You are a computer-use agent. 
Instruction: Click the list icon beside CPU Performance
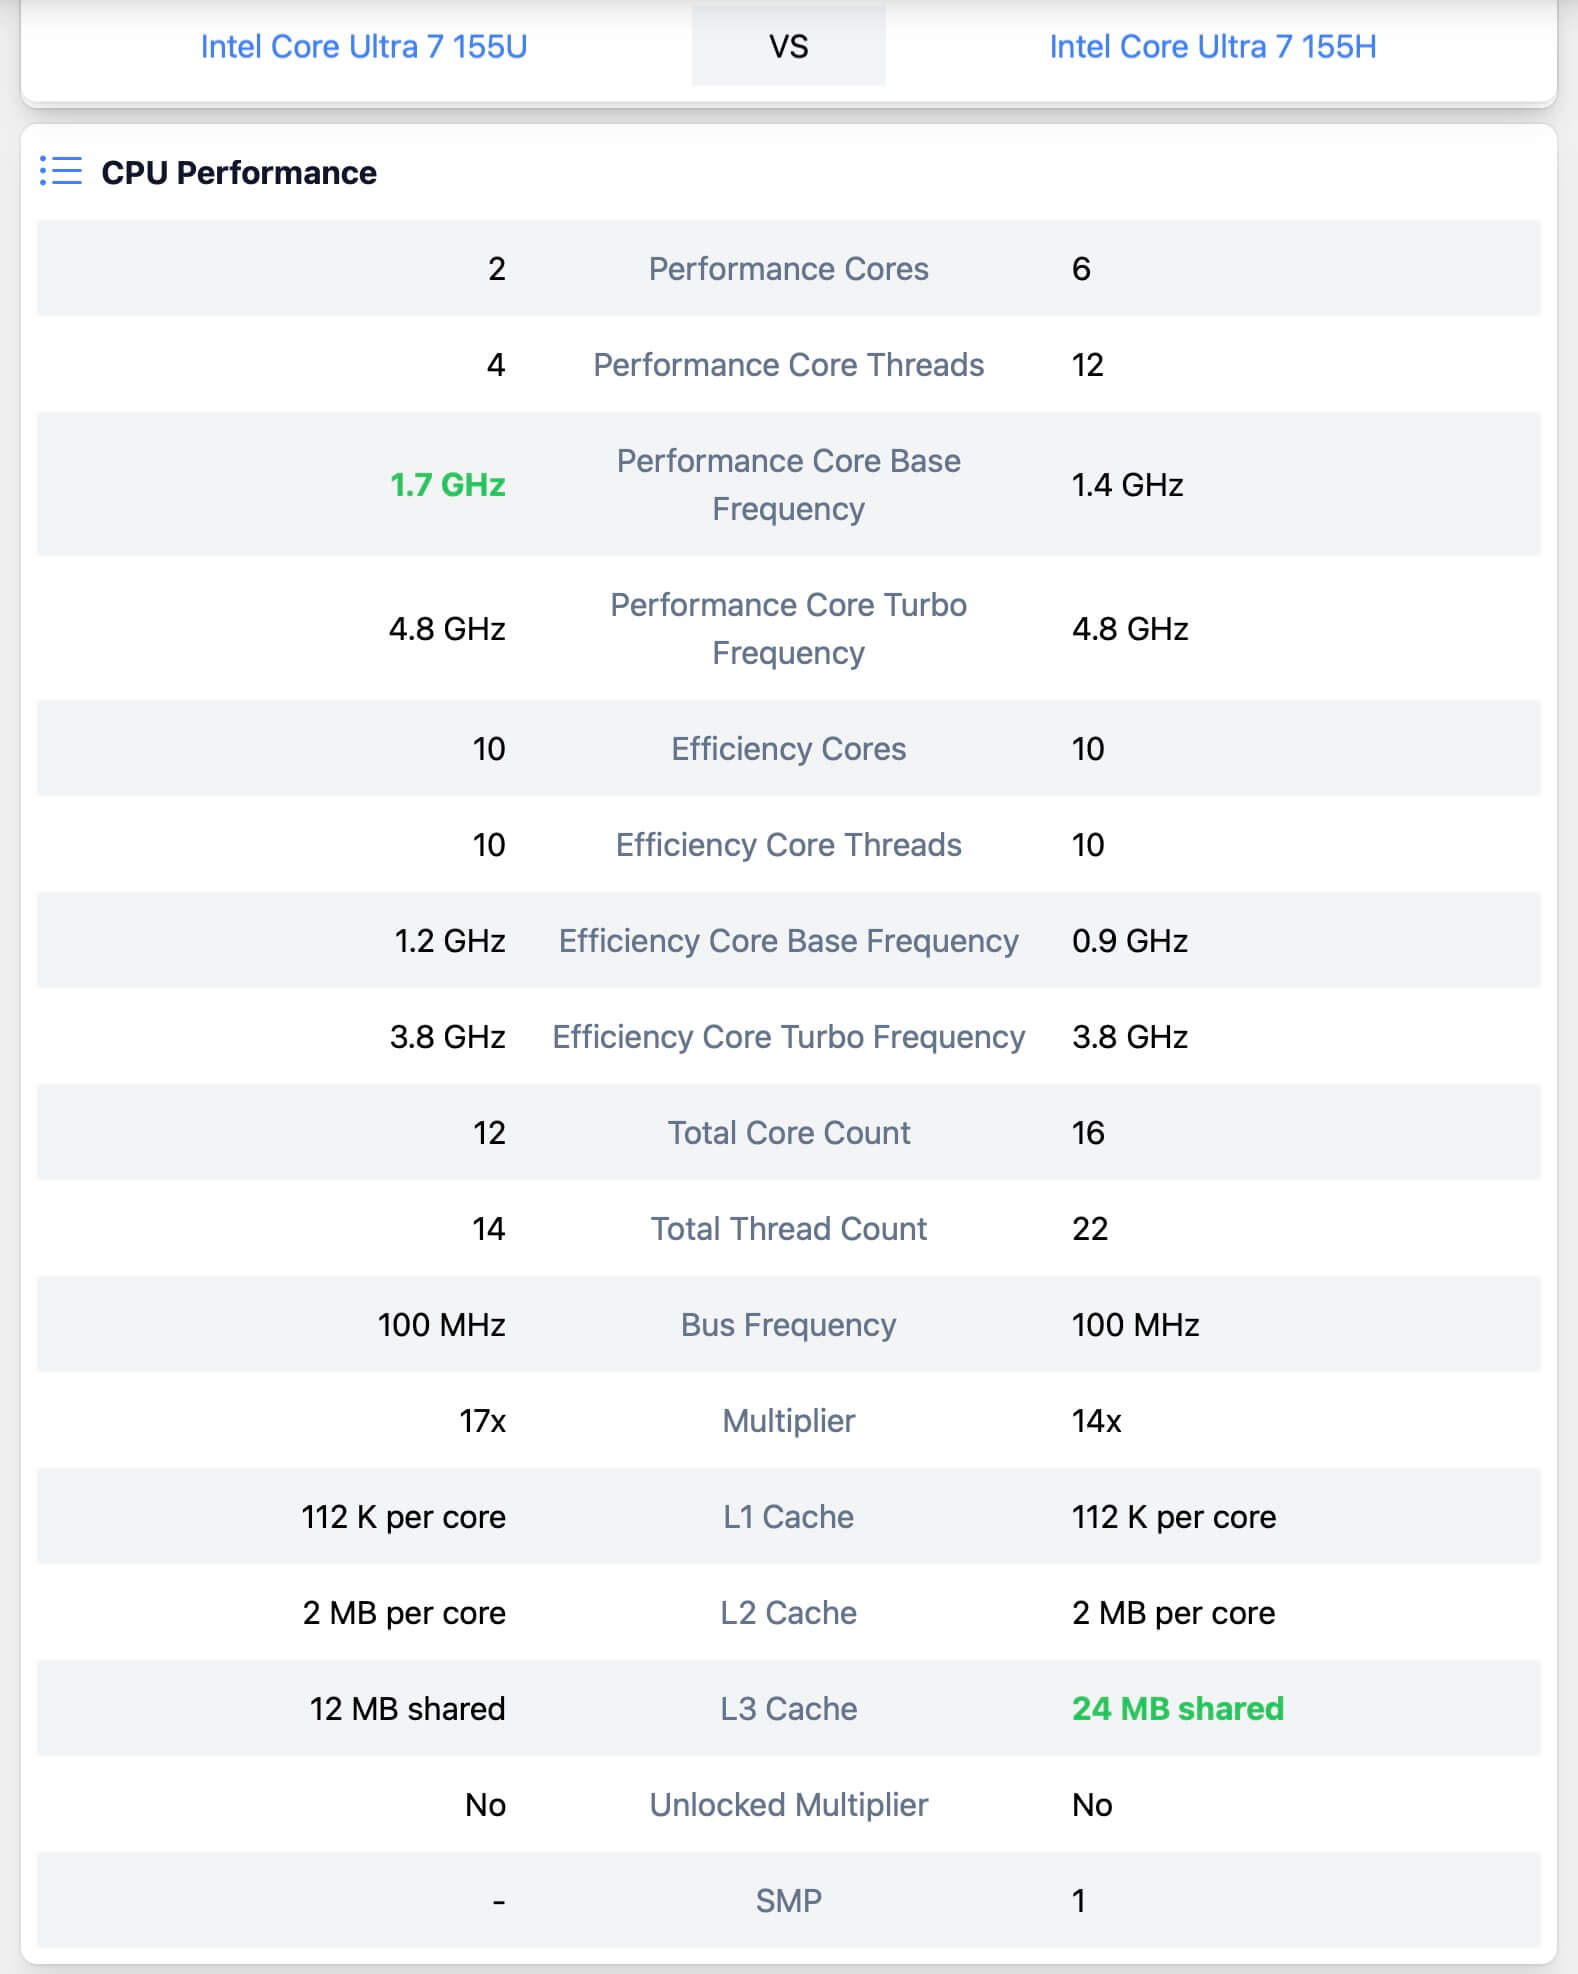tap(60, 172)
